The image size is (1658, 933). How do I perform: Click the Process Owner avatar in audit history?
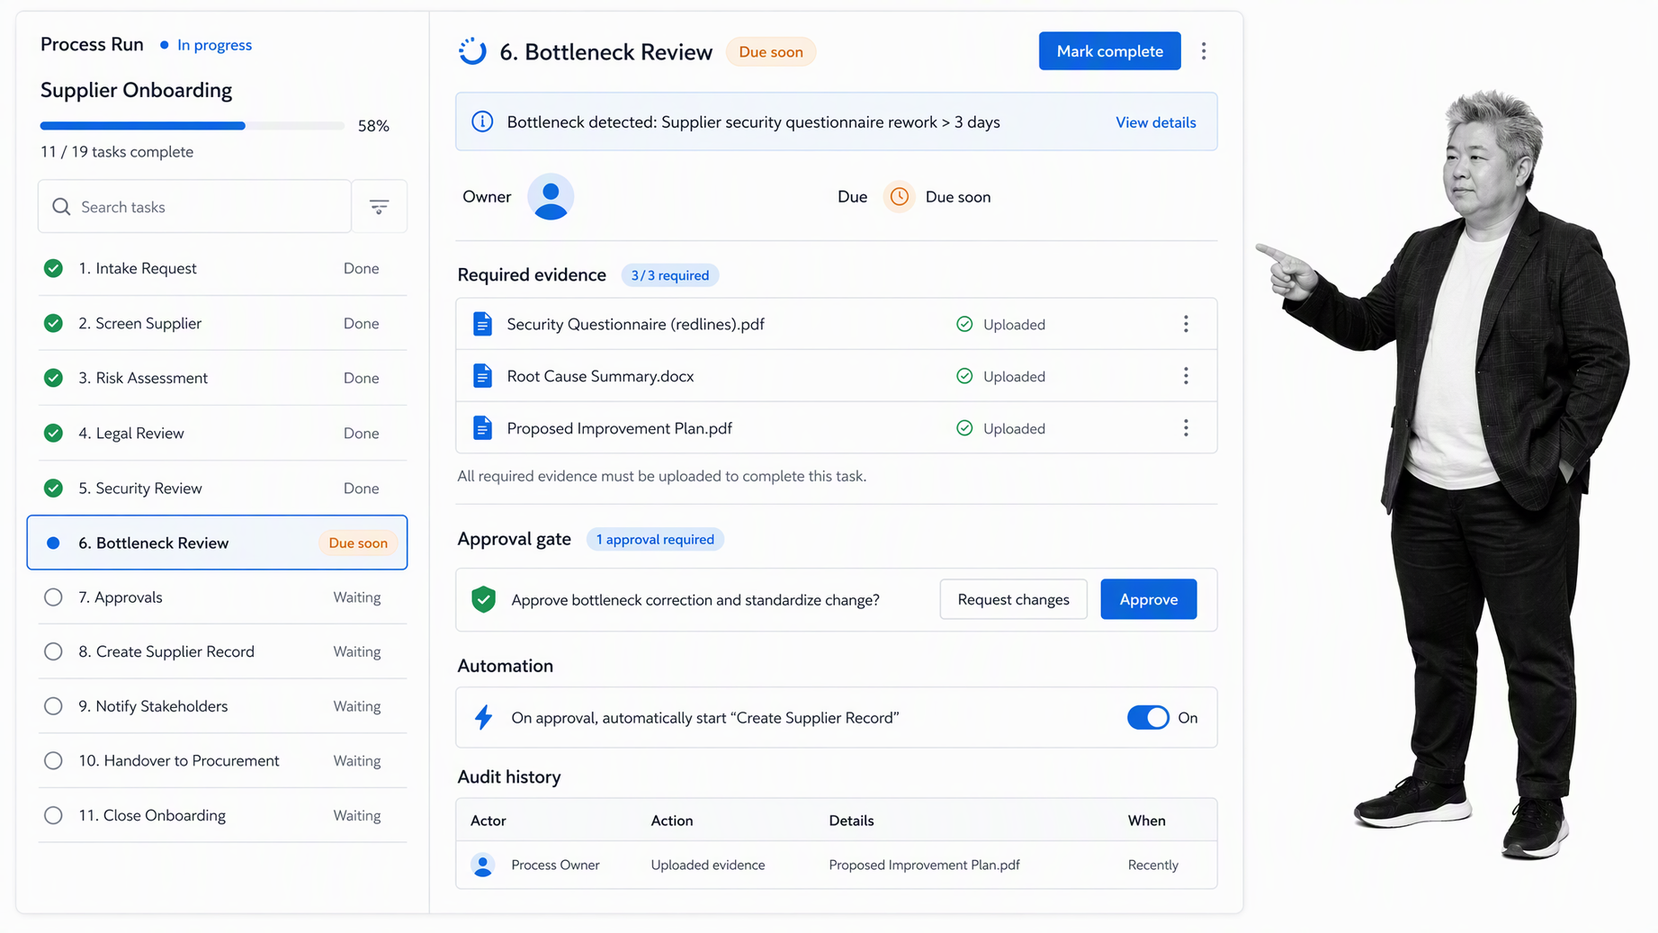point(483,865)
